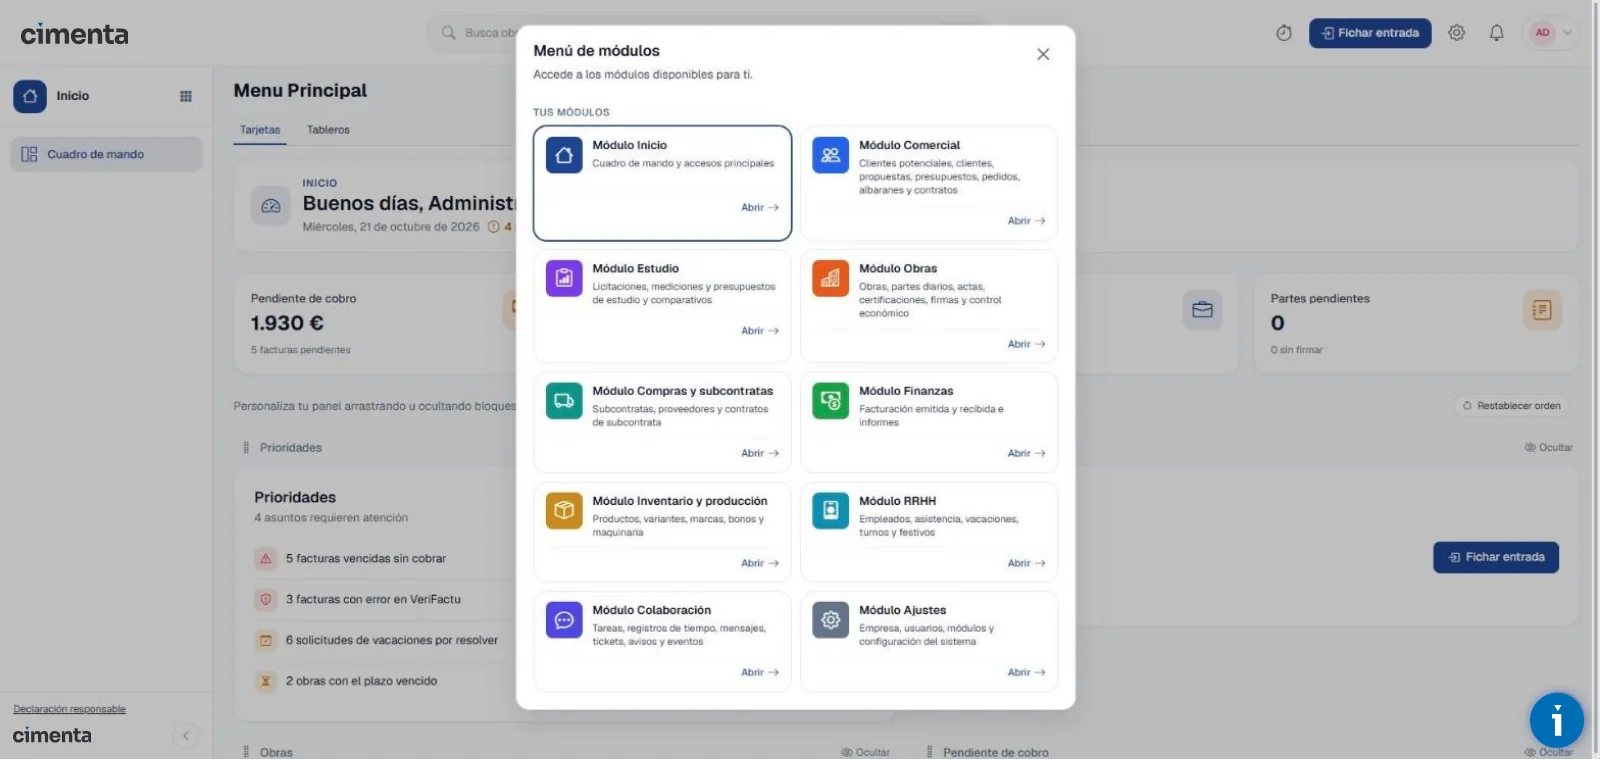Screen dimensions: 1600x760
Task: Click Restablecer orden button
Action: pyautogui.click(x=1511, y=406)
